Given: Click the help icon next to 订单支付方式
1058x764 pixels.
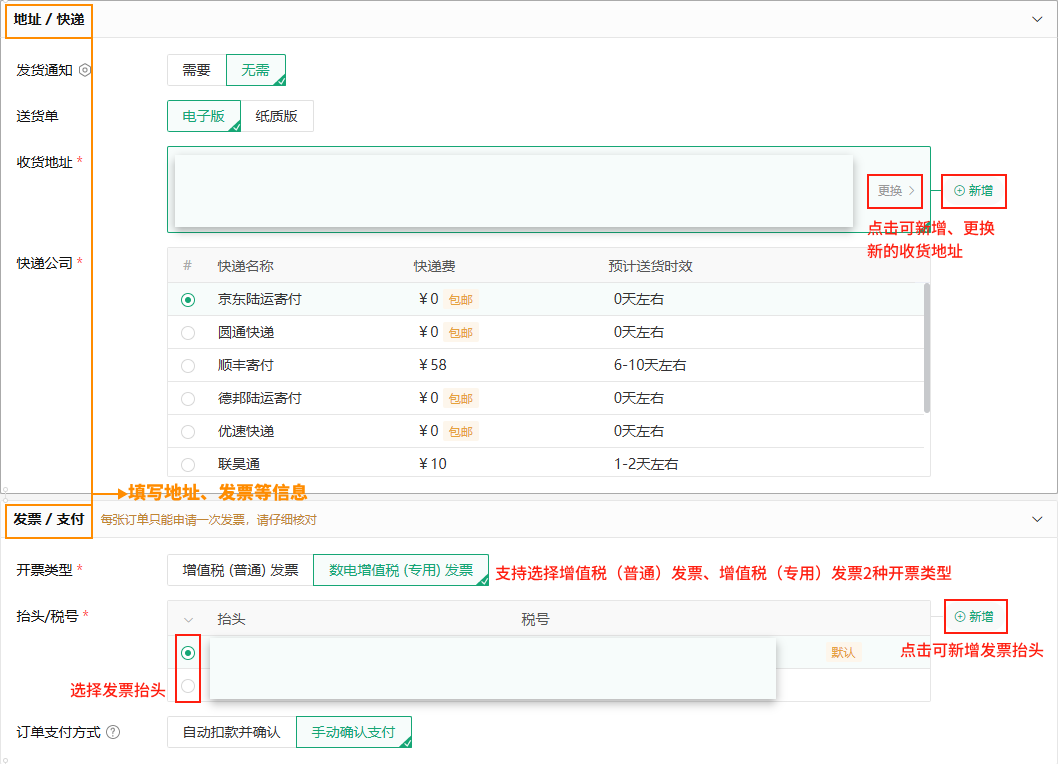Looking at the screenshot, I should click(113, 732).
